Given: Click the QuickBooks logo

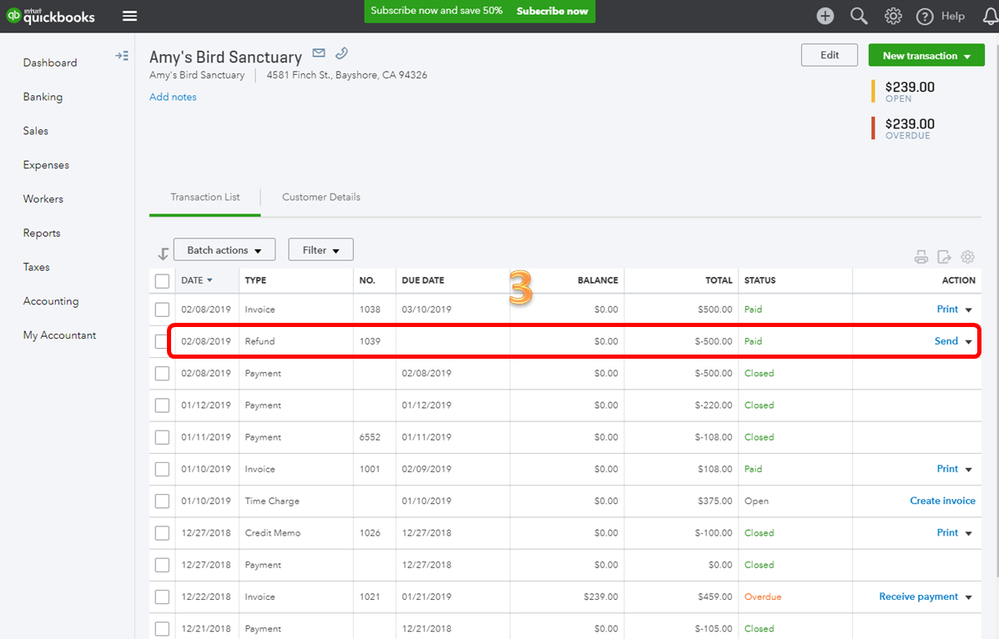Looking at the screenshot, I should [x=51, y=16].
